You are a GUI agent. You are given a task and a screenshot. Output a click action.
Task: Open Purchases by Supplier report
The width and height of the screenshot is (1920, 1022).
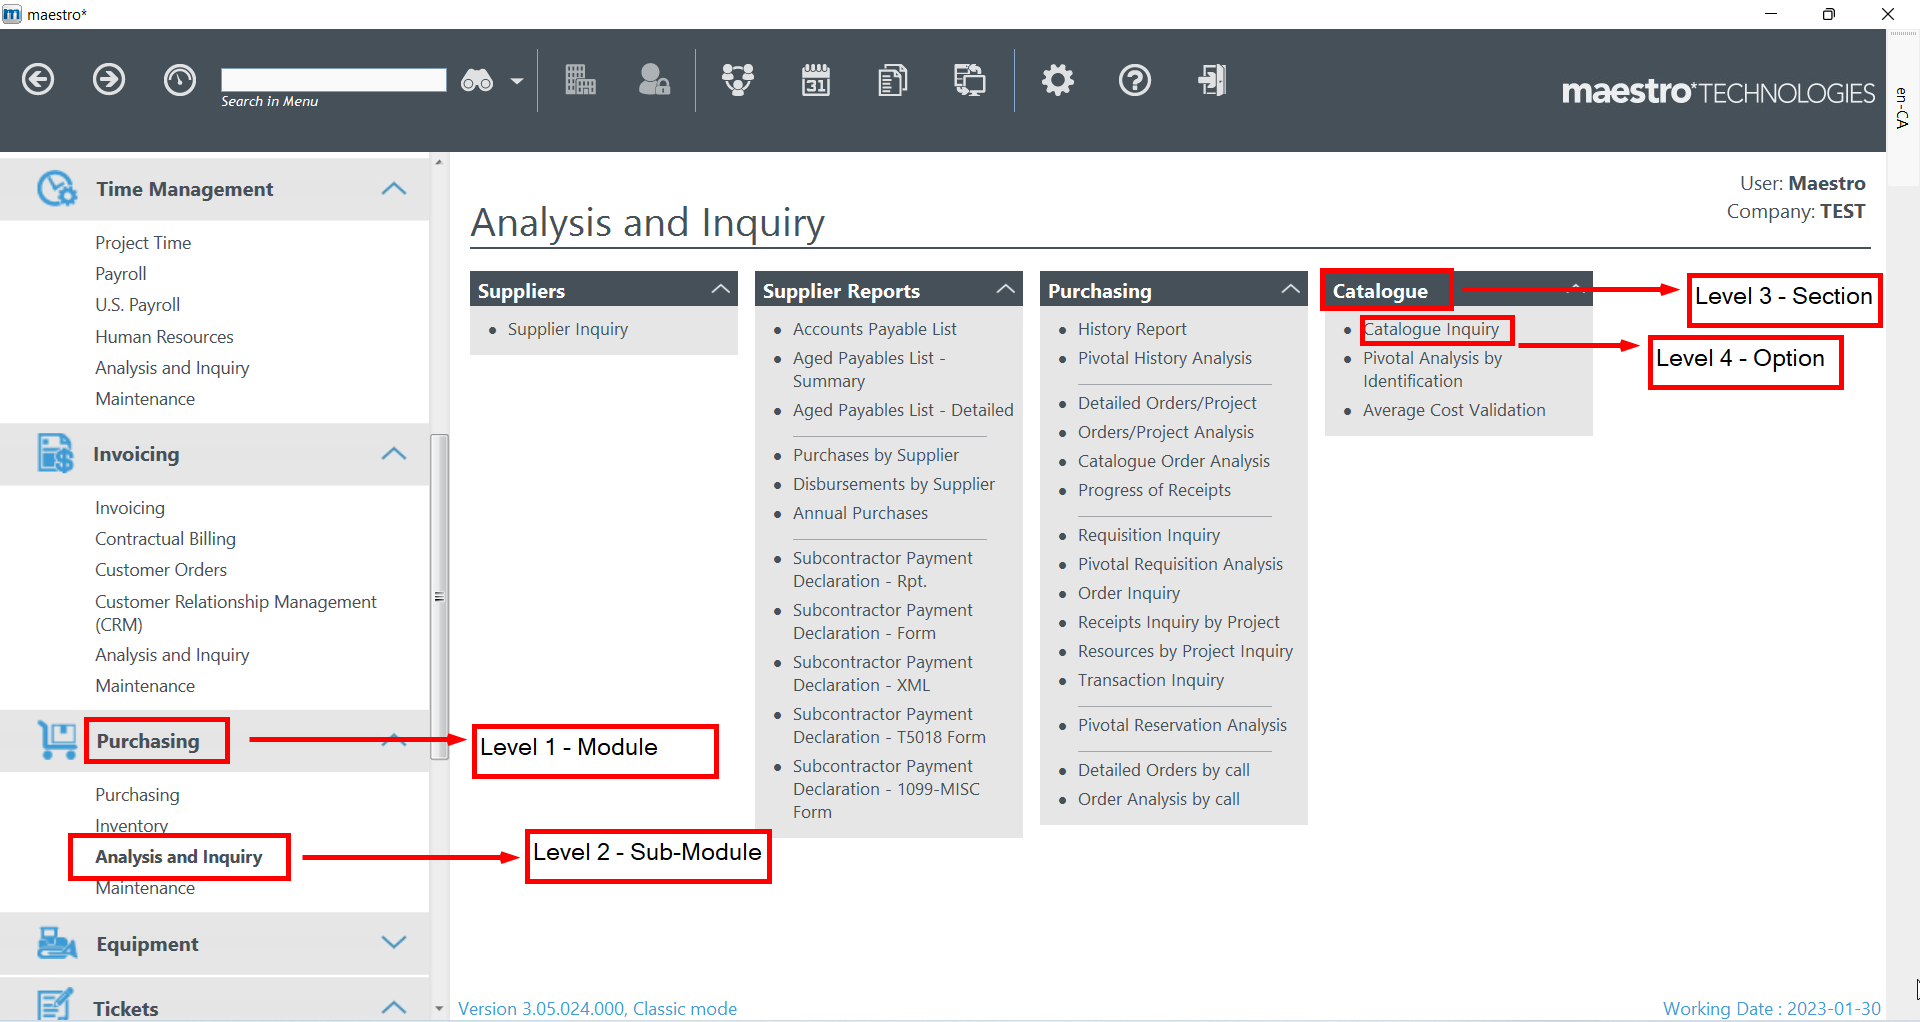pyautogui.click(x=876, y=455)
